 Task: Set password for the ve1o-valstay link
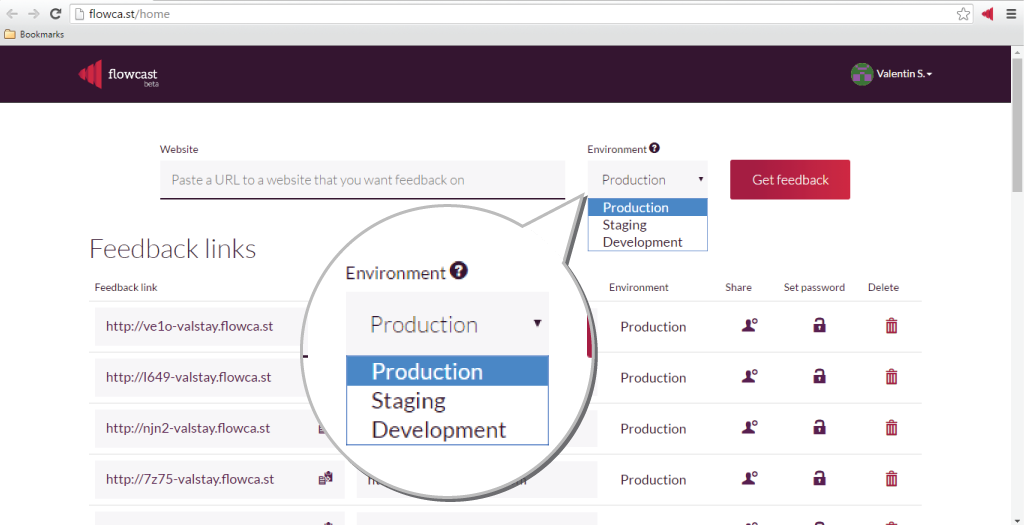[x=819, y=326]
